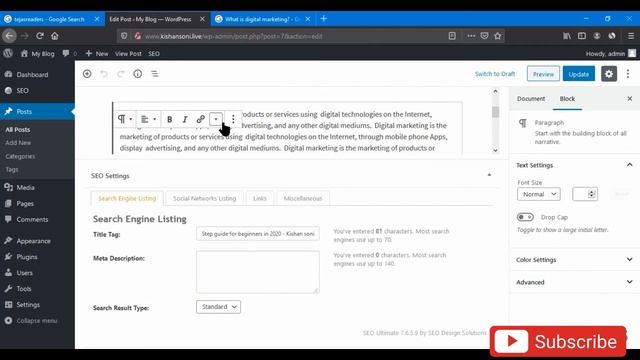Click the Redo arrow in editor toolbar
The width and height of the screenshot is (640, 360).
coord(120,74)
